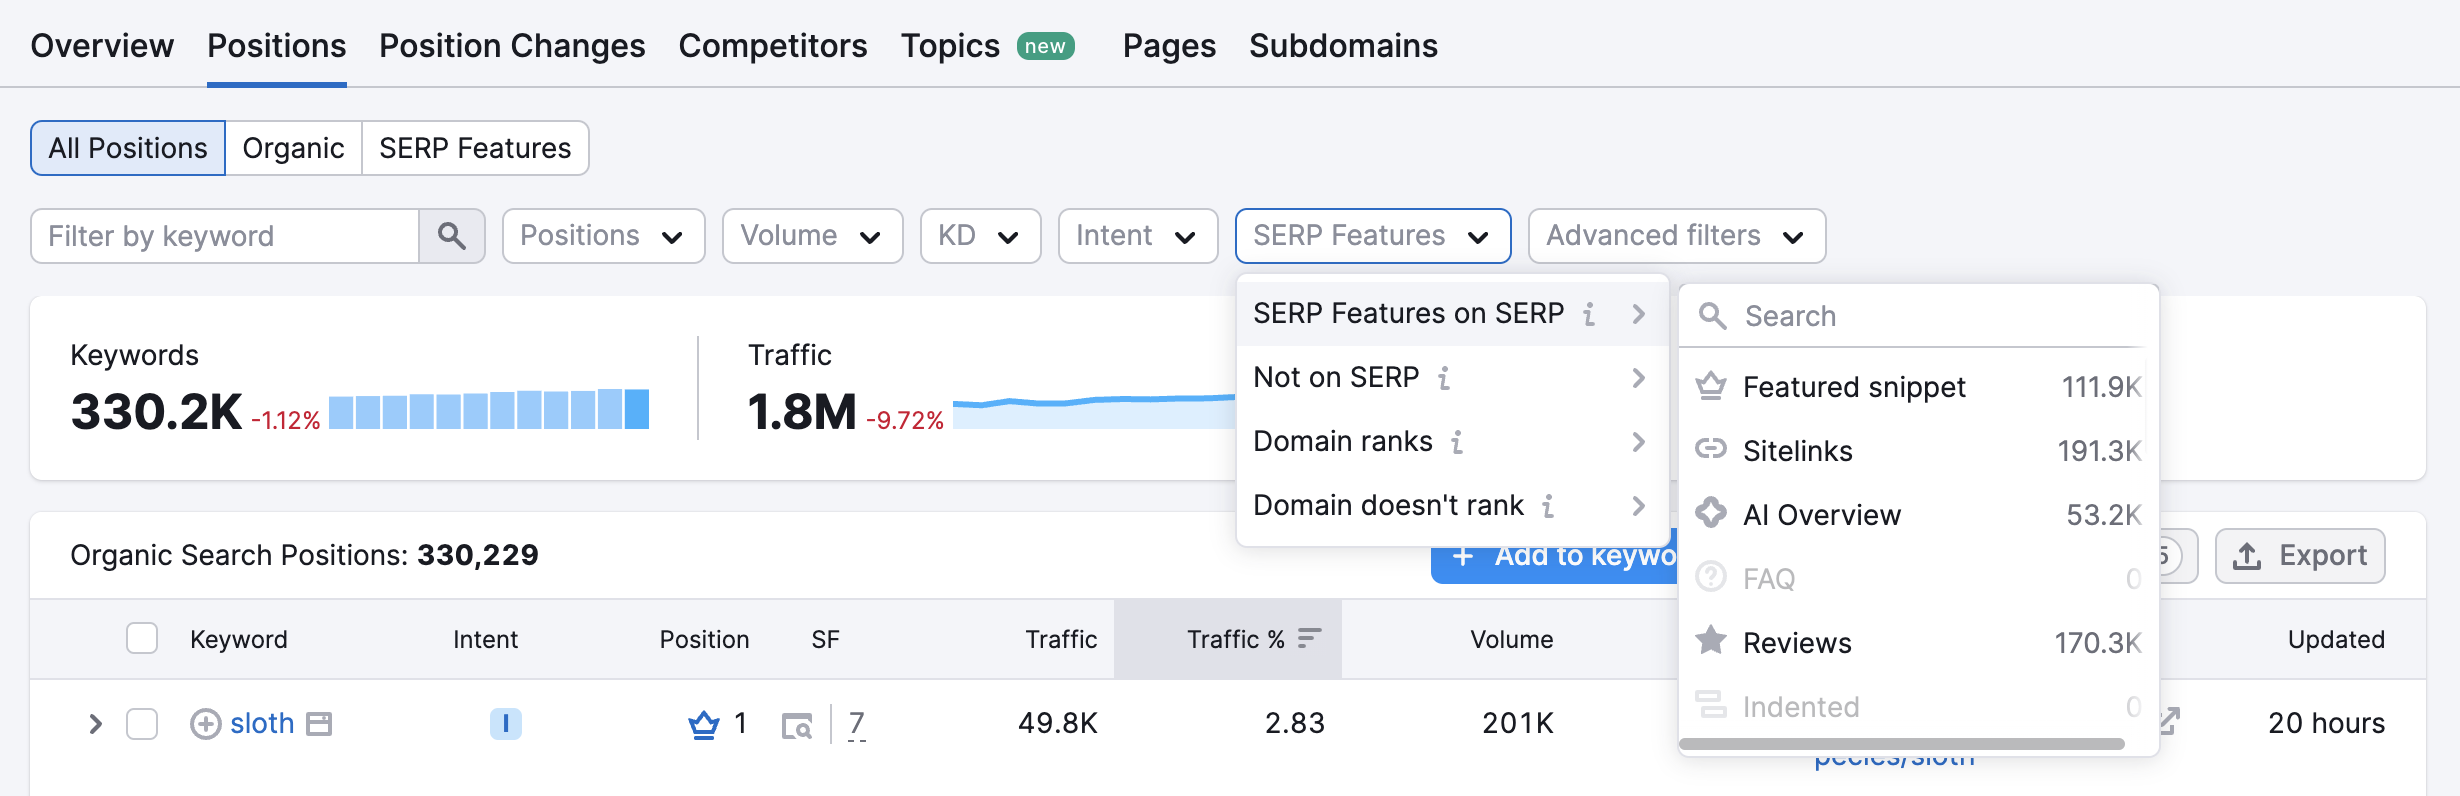Click the Traffic % sort icon
The width and height of the screenshot is (2460, 796).
coord(1309,638)
